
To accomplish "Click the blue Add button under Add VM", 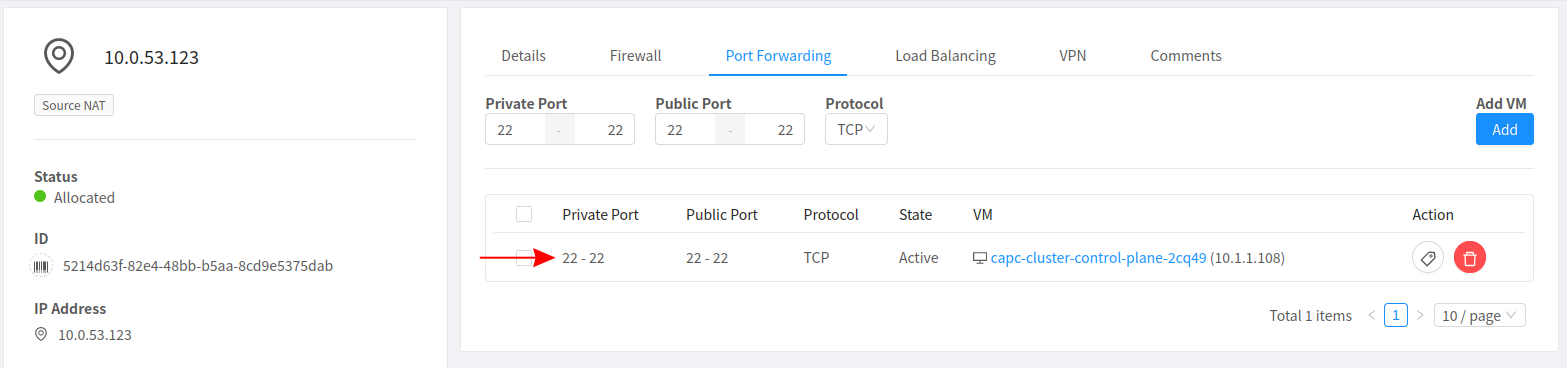I will (x=1505, y=129).
